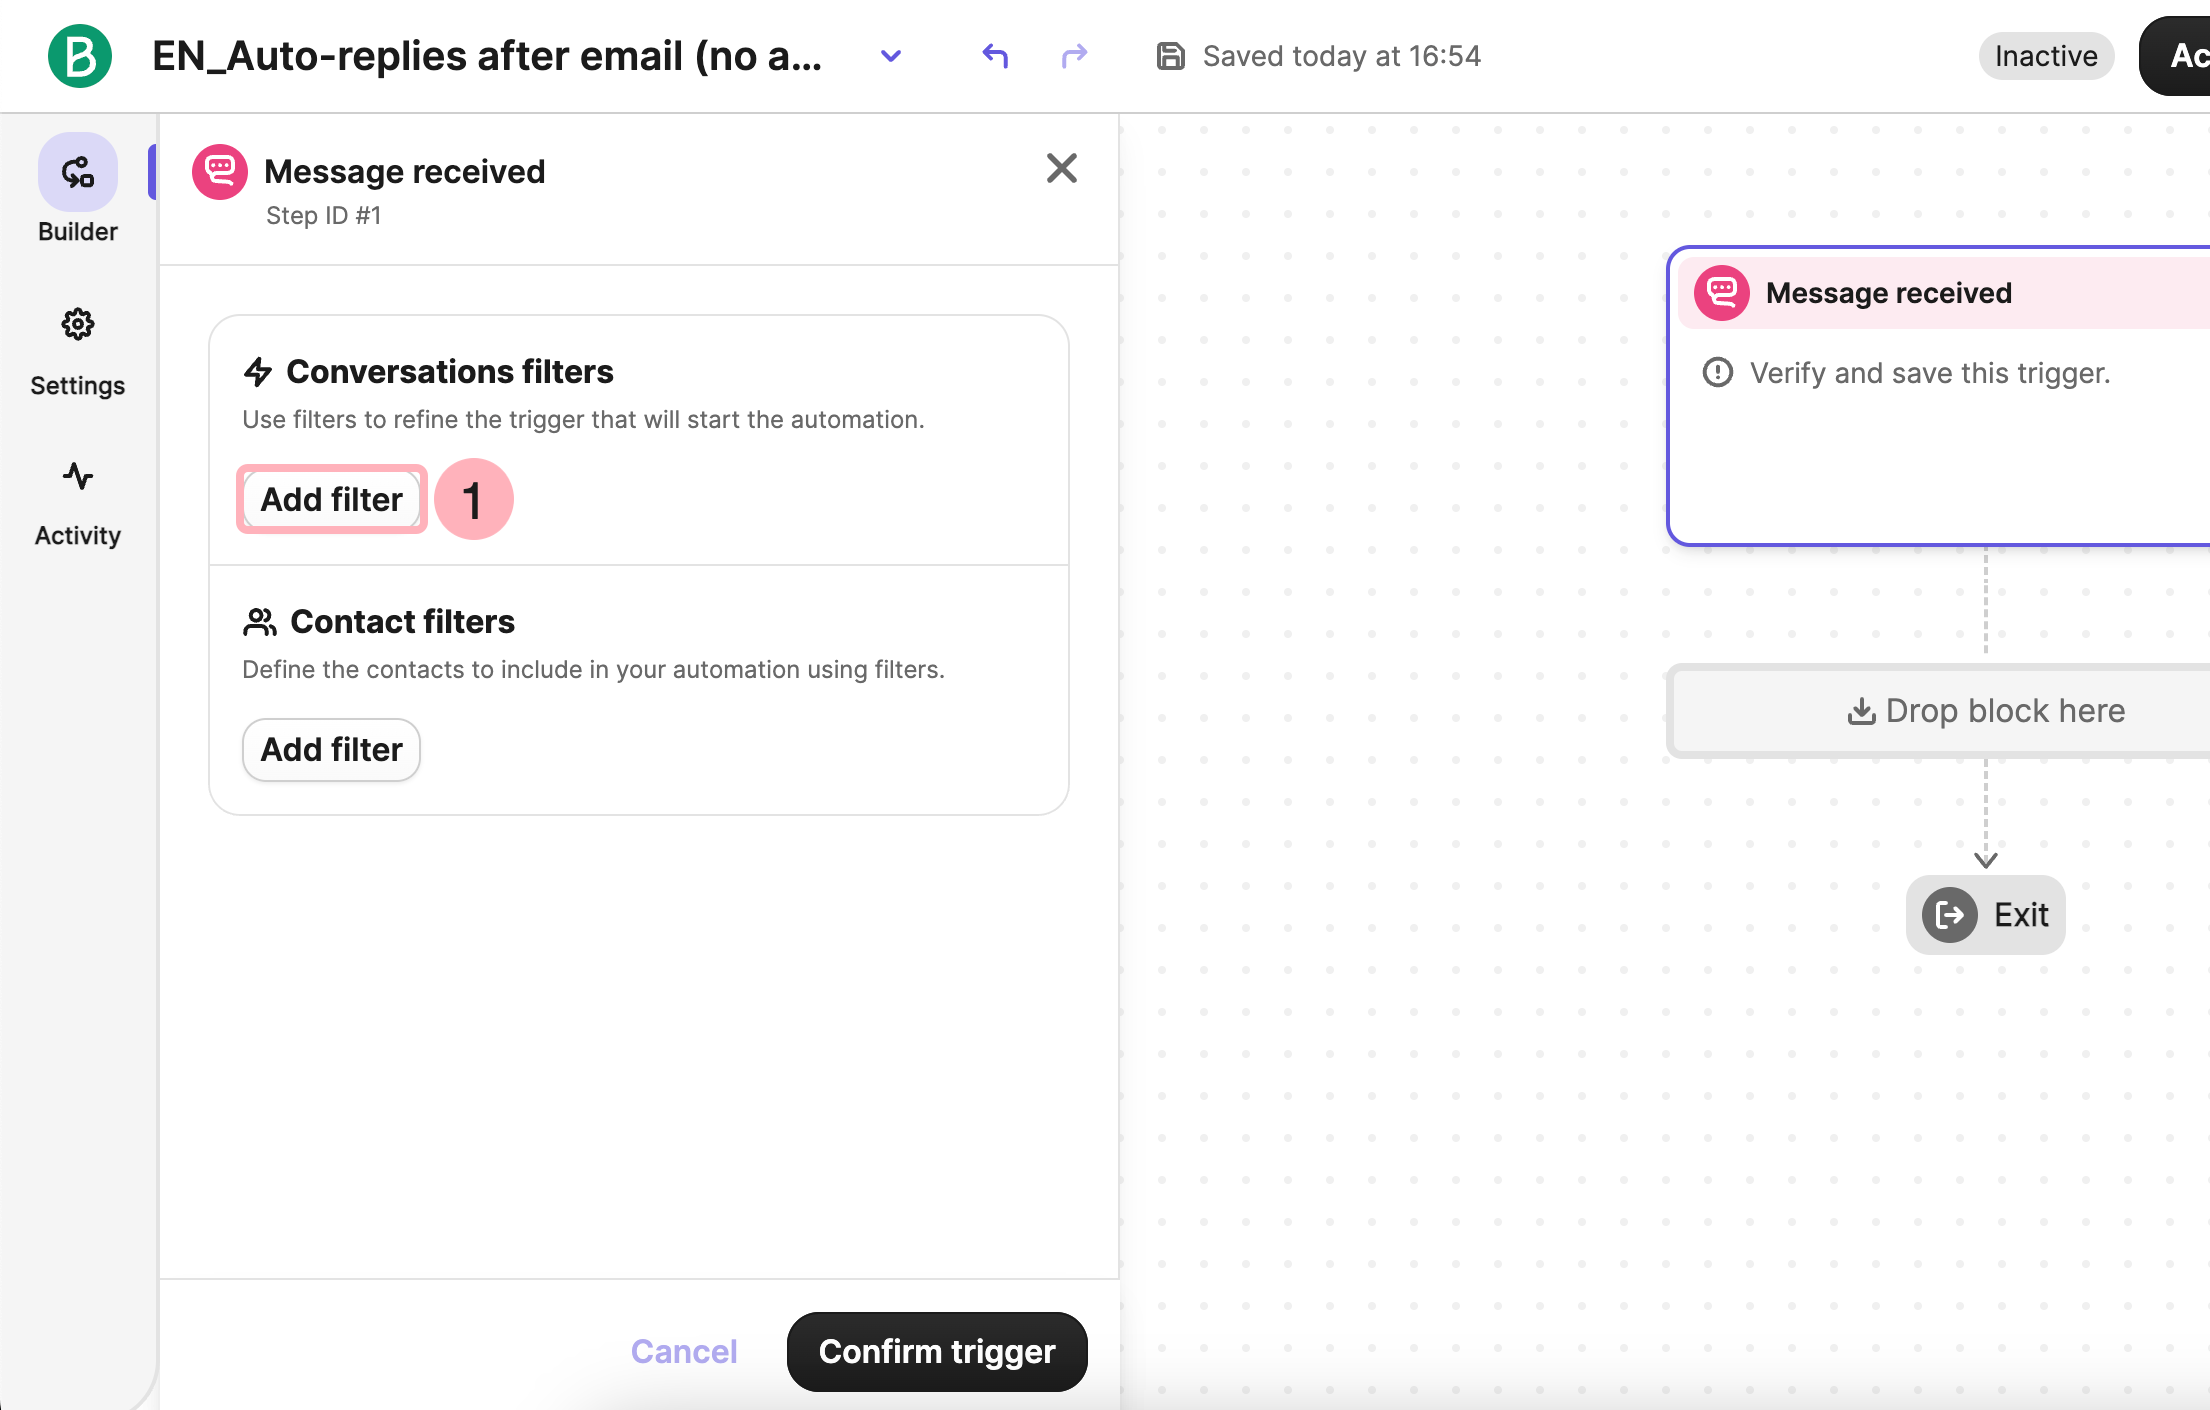Add a Conversations filter
This screenshot has width=2210, height=1410.
click(331, 499)
